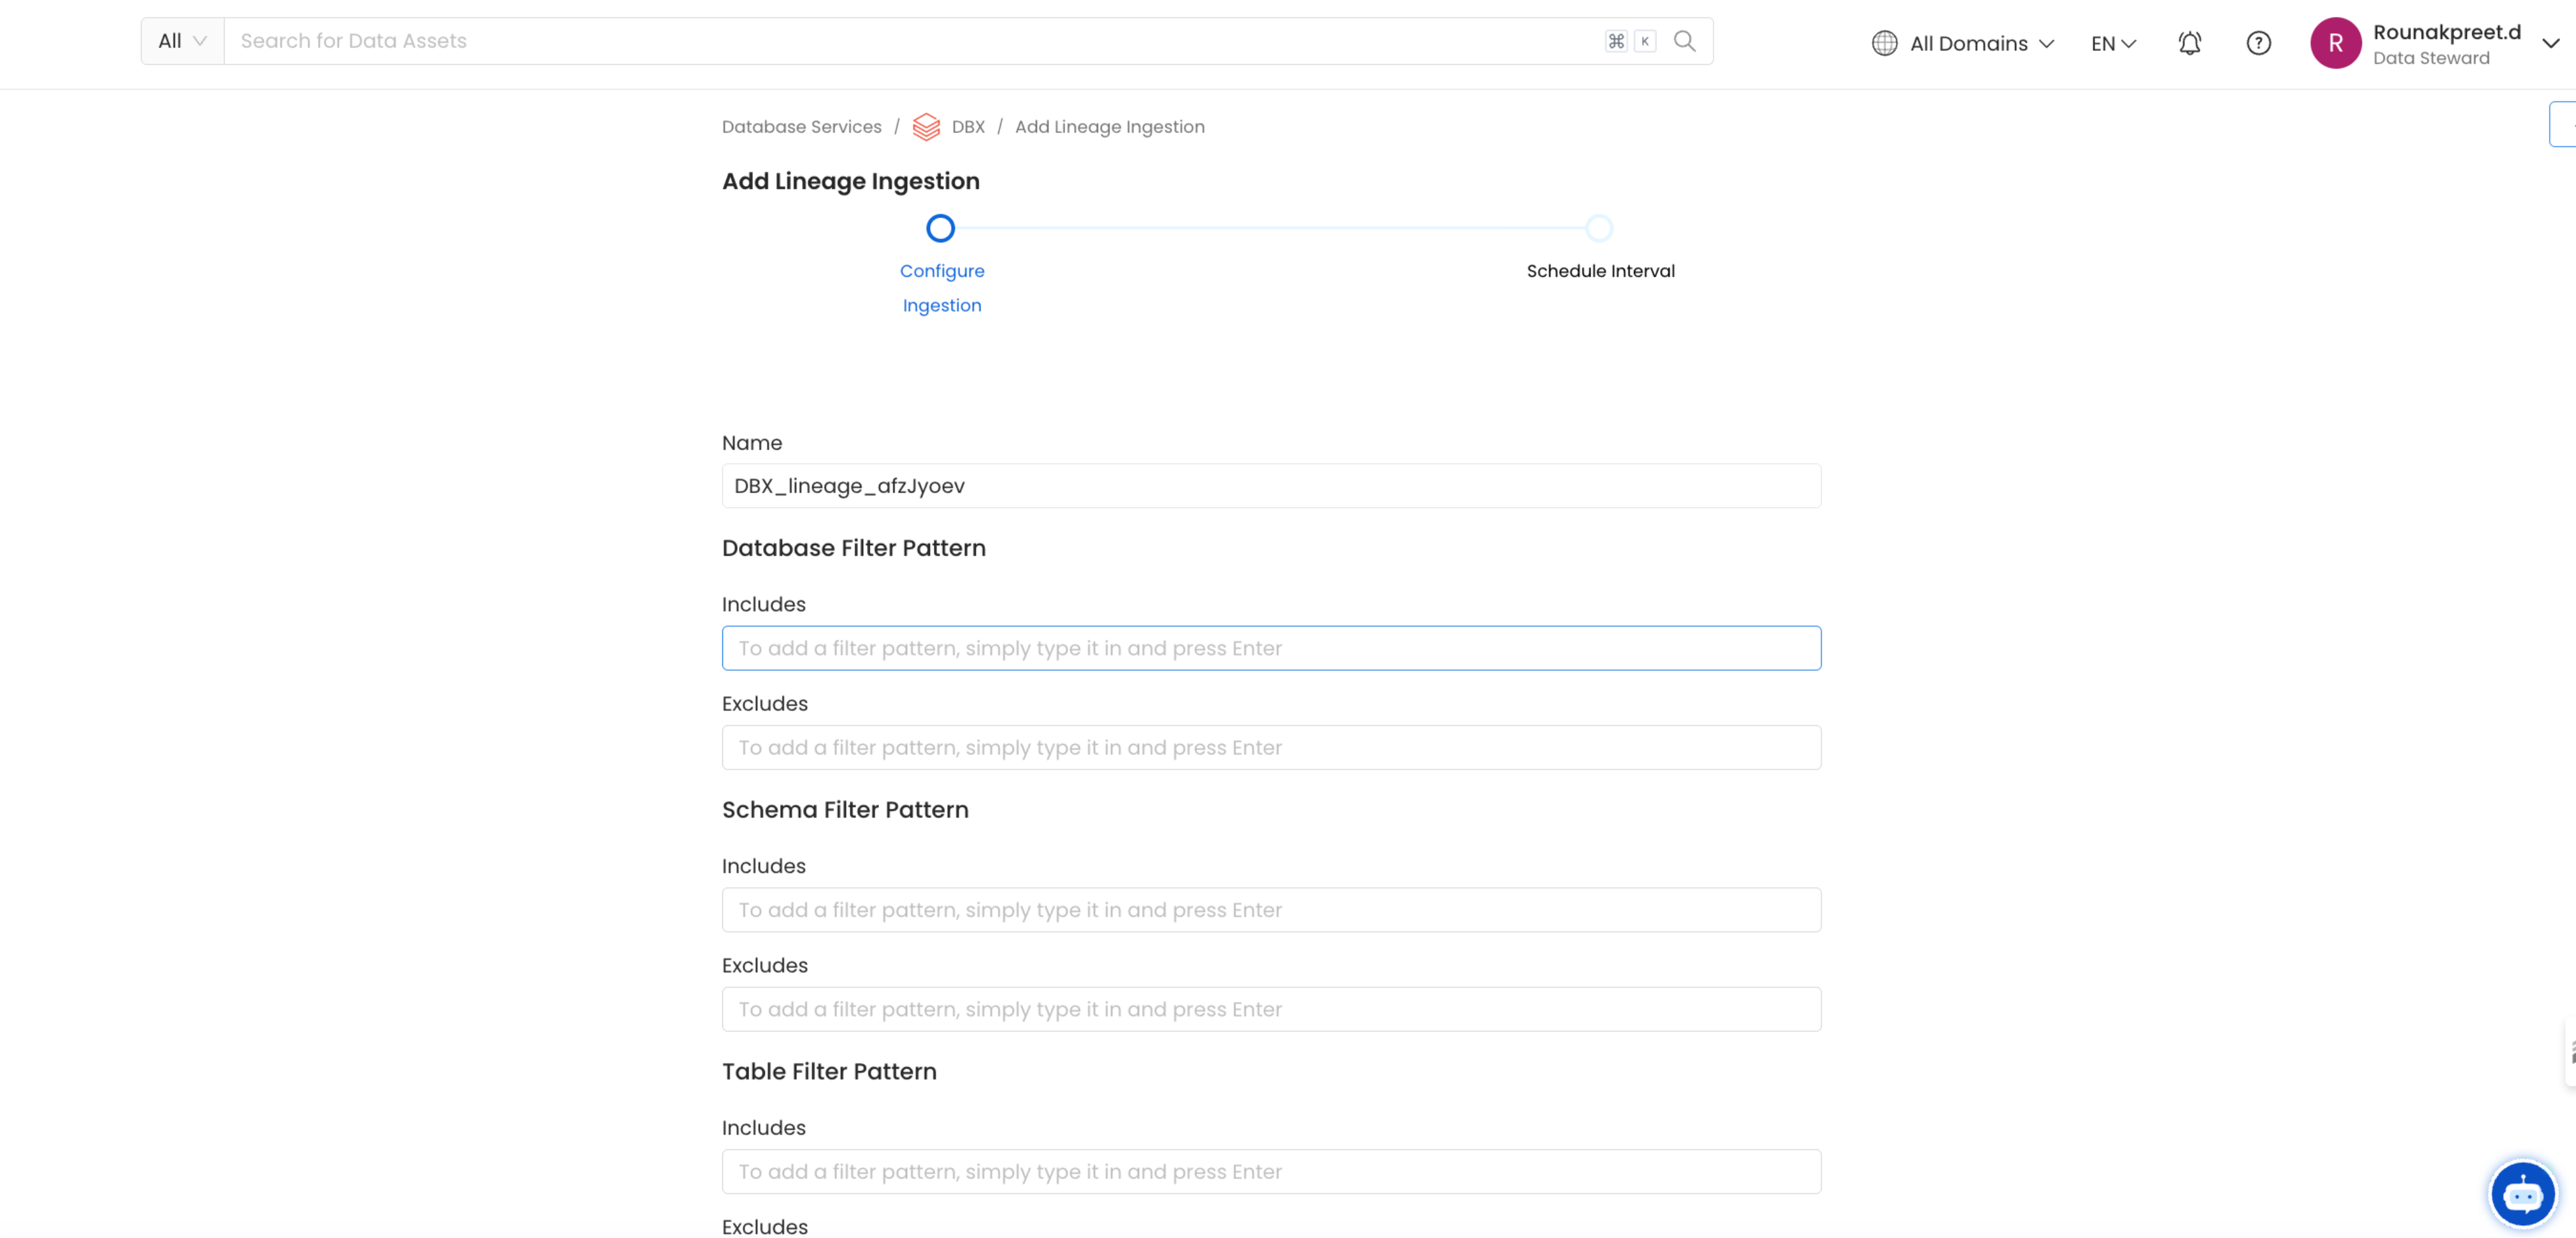
Task: Click the Name field with DBX_lineage_afzJyoev
Action: pyautogui.click(x=1270, y=486)
